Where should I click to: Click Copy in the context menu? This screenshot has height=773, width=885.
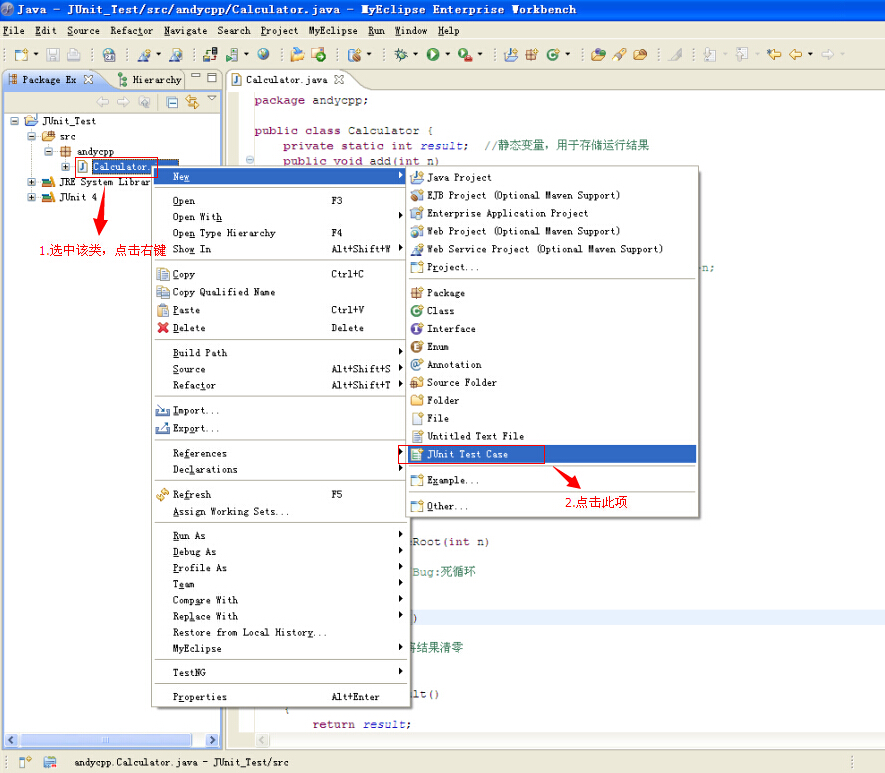point(279,274)
